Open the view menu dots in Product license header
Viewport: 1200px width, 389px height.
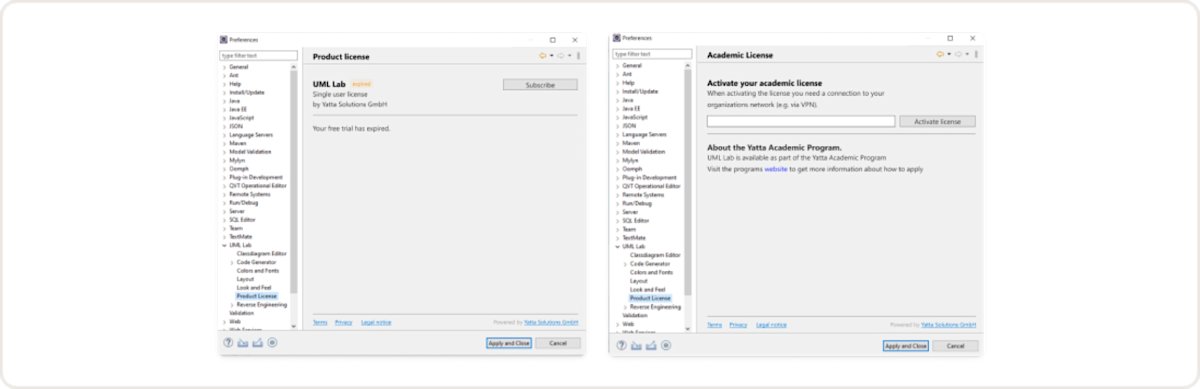tap(578, 56)
